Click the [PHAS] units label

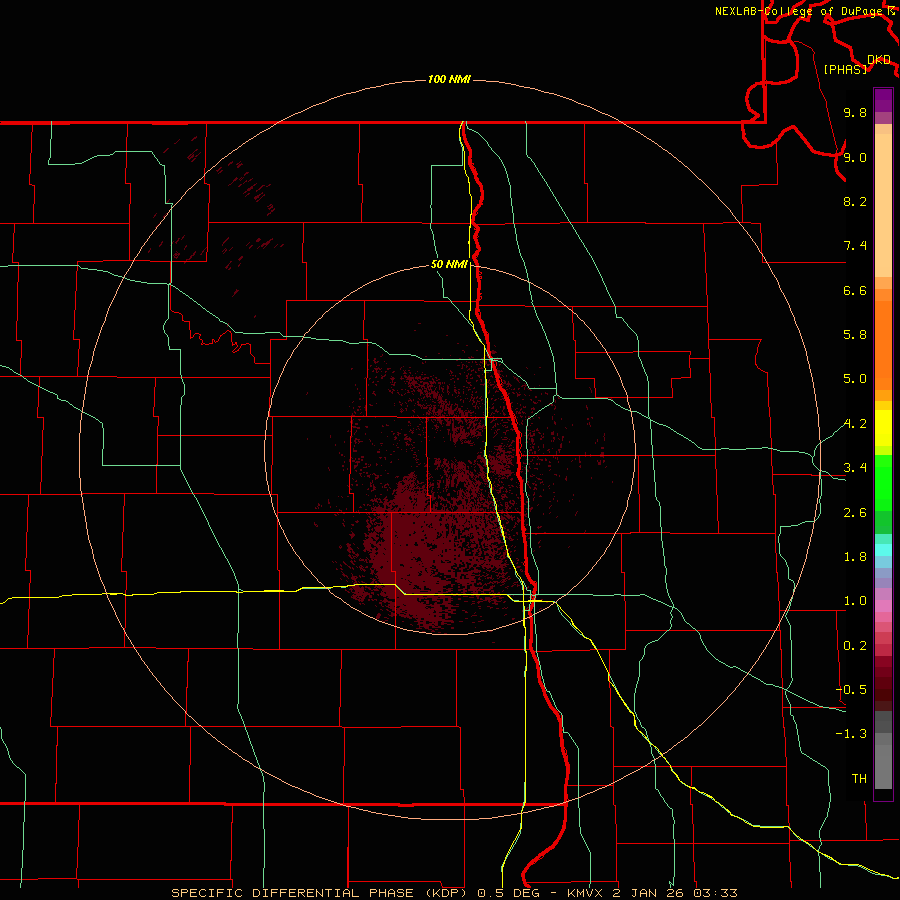click(x=845, y=69)
